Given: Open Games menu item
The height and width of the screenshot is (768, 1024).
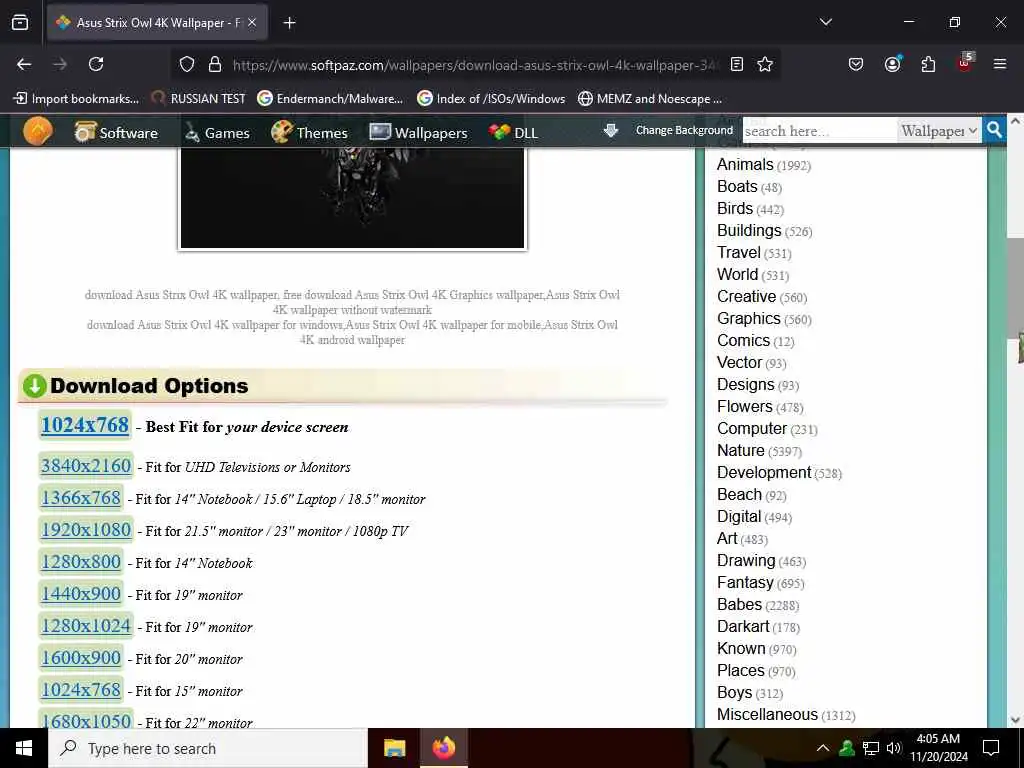Looking at the screenshot, I should coord(217,133).
